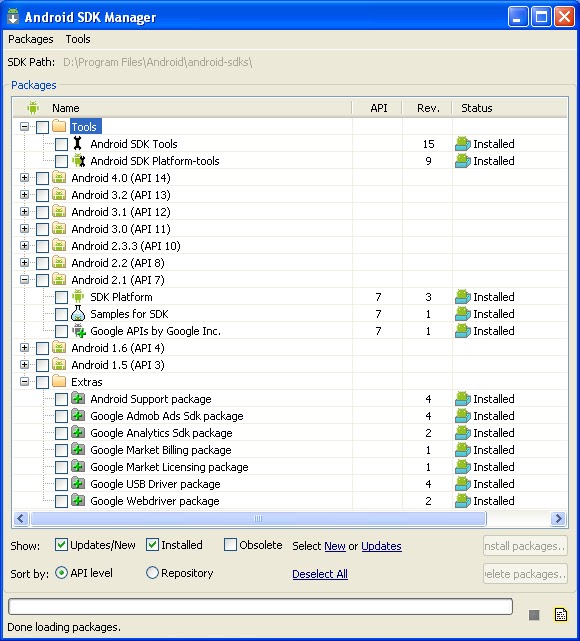
Task: Collapse the Android 2.1 (API 7) node
Action: (25, 280)
